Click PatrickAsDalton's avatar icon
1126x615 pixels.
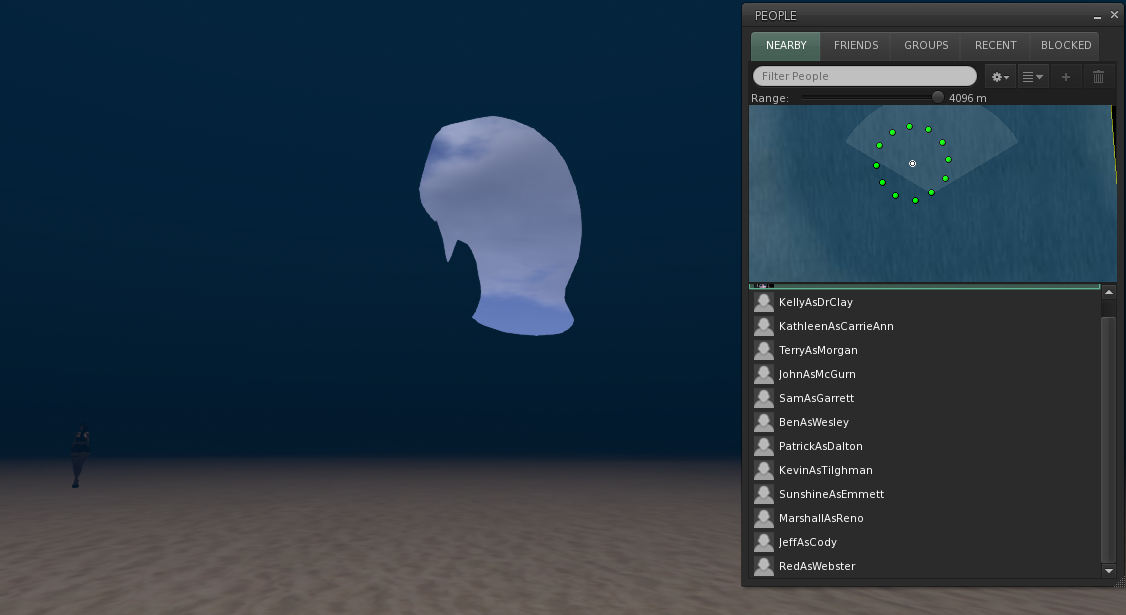point(763,446)
